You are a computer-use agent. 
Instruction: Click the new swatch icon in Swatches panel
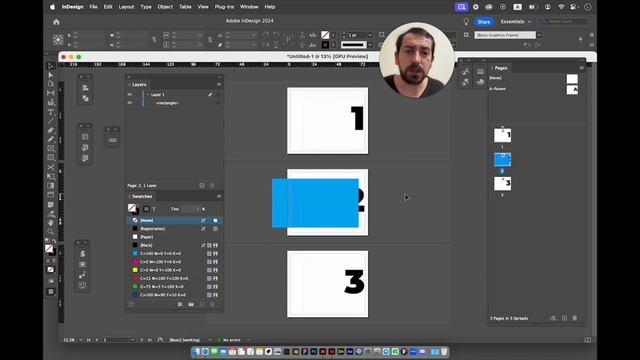(x=202, y=304)
